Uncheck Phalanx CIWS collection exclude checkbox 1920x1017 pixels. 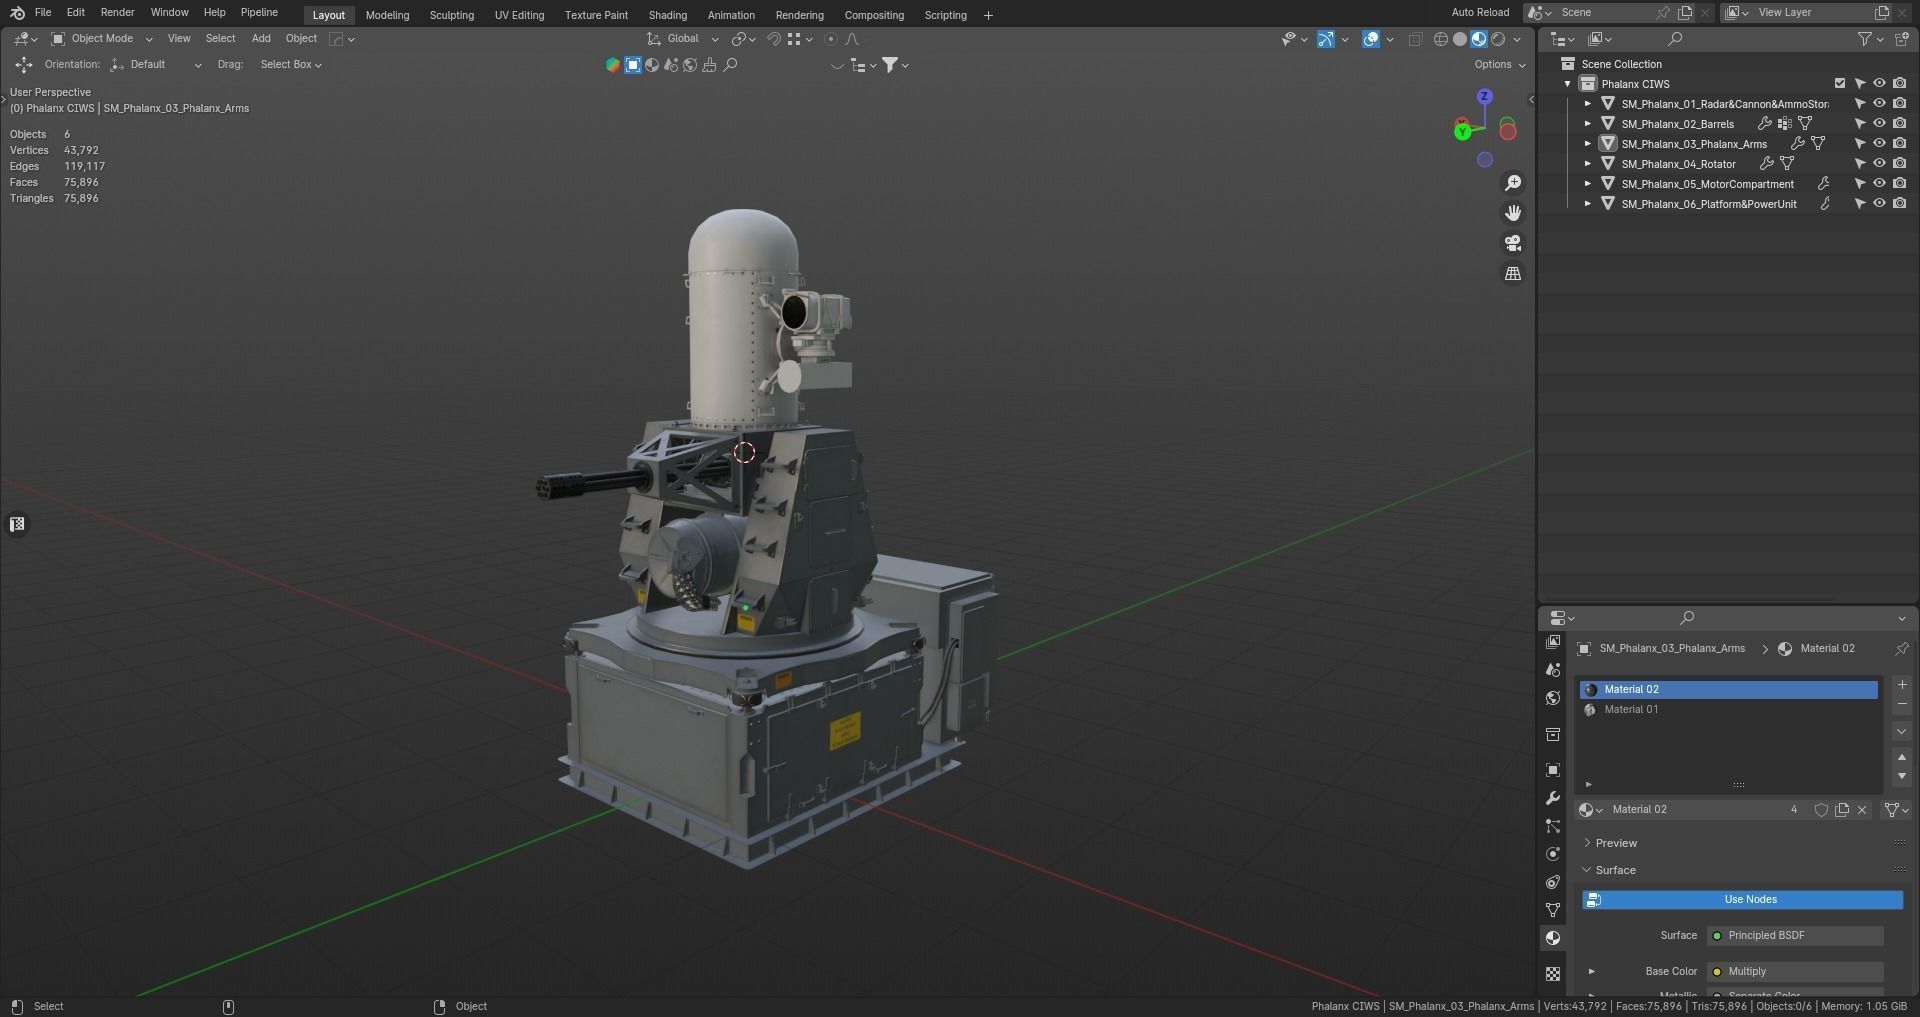click(x=1840, y=84)
